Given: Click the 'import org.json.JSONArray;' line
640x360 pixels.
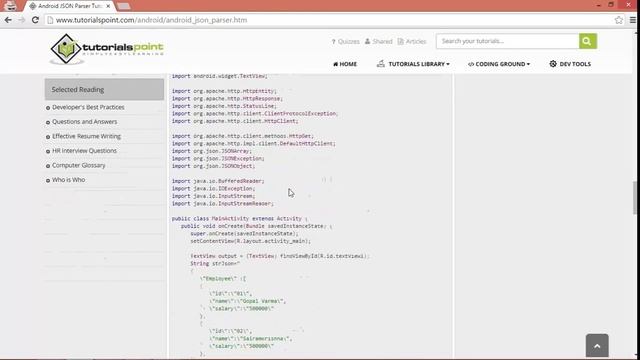Looking at the screenshot, I should [211, 151].
